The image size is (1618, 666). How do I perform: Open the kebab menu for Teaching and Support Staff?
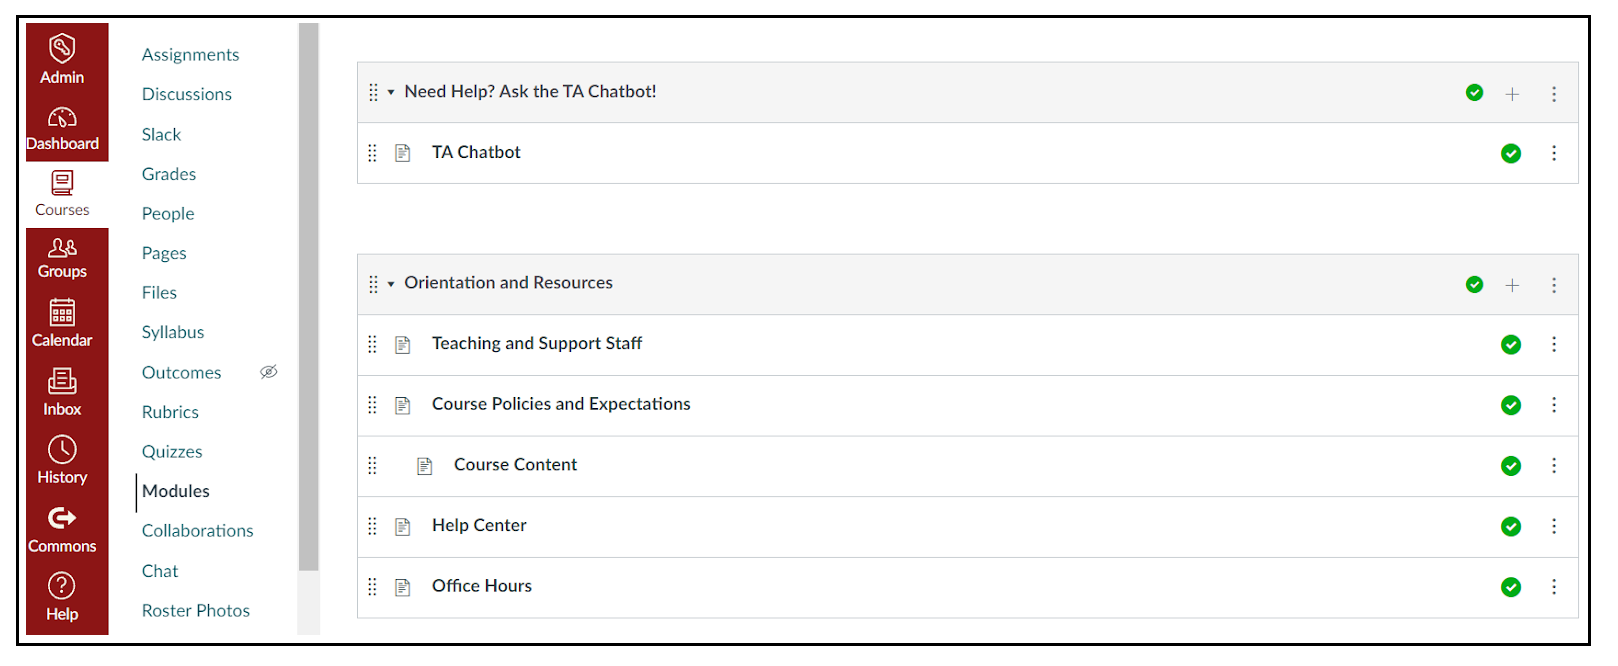1554,344
